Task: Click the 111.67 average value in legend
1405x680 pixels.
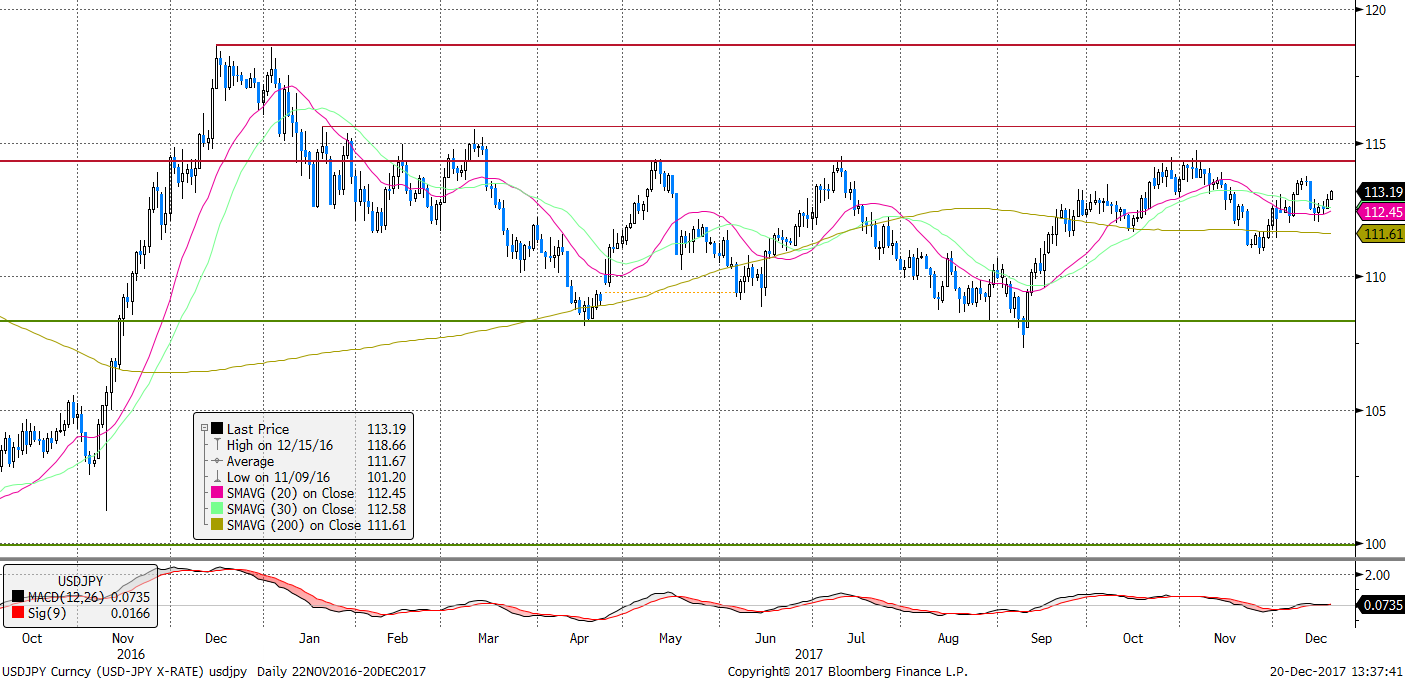Action: 387,461
